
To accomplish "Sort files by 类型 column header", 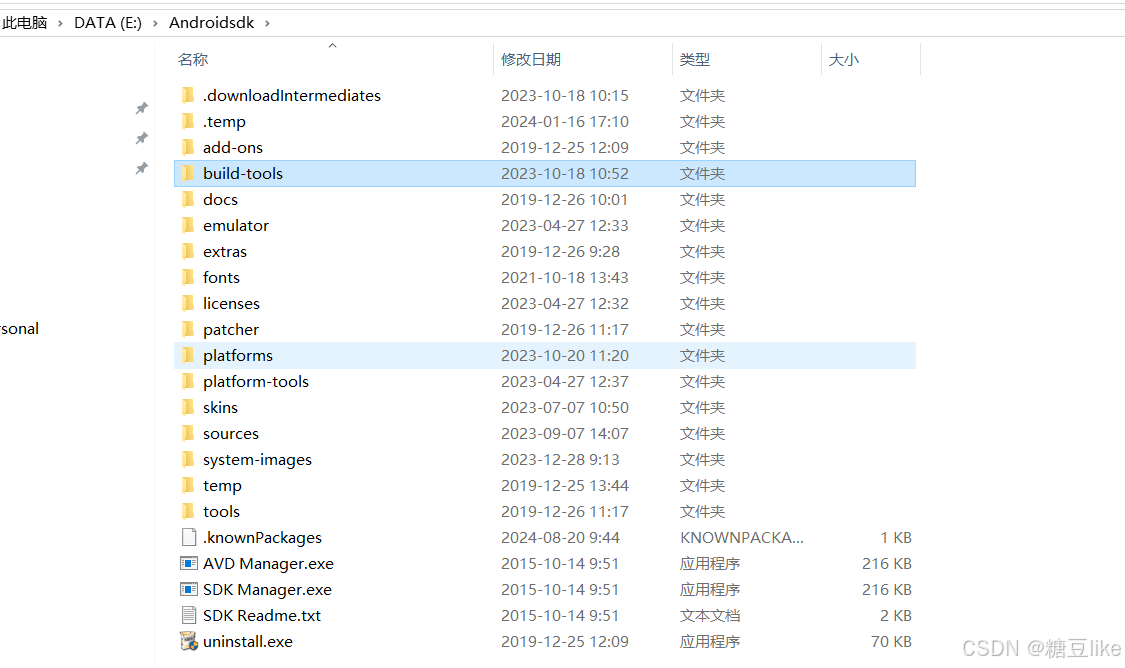I will point(695,60).
